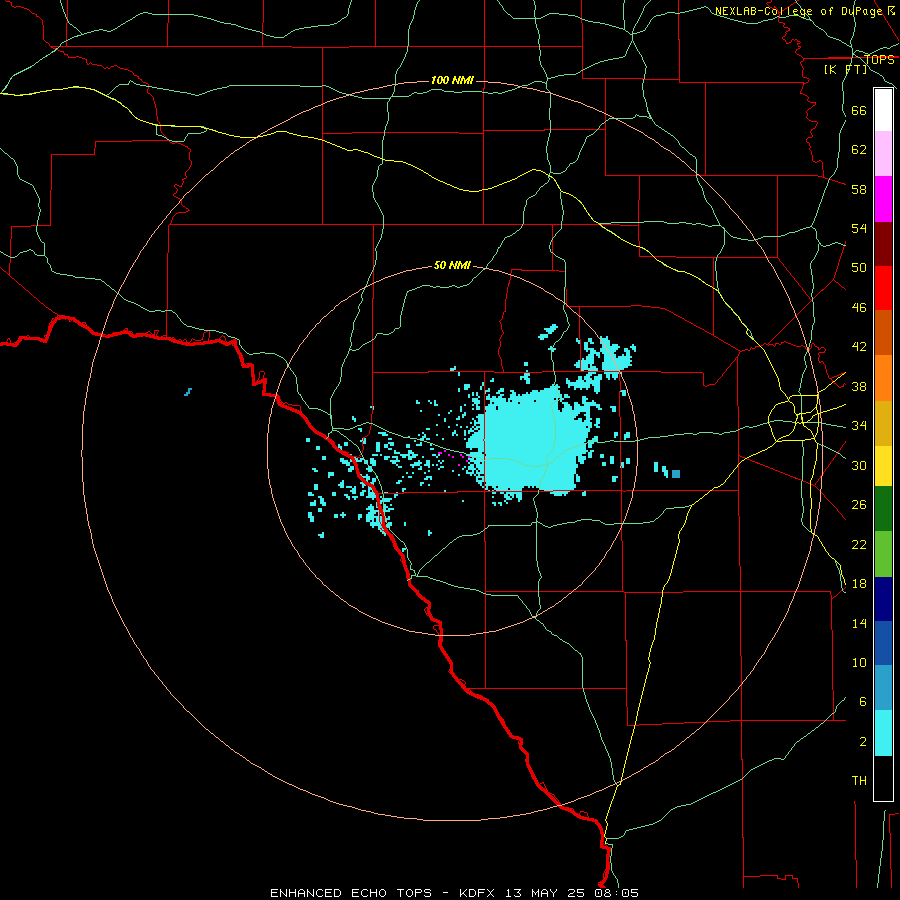The width and height of the screenshot is (900, 900).
Task: Click the small blue echo square east of center
Action: click(x=676, y=474)
